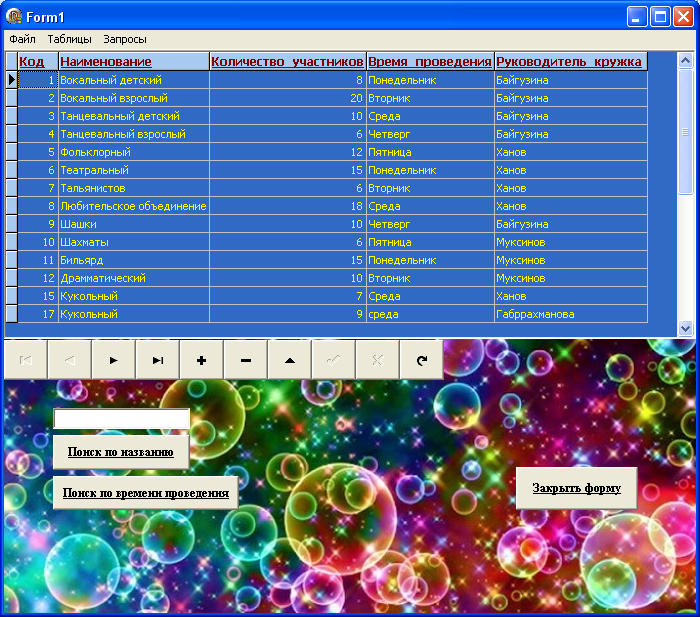Move to next record in navigator
Image resolution: width=700 pixels, height=617 pixels.
pyautogui.click(x=113, y=360)
